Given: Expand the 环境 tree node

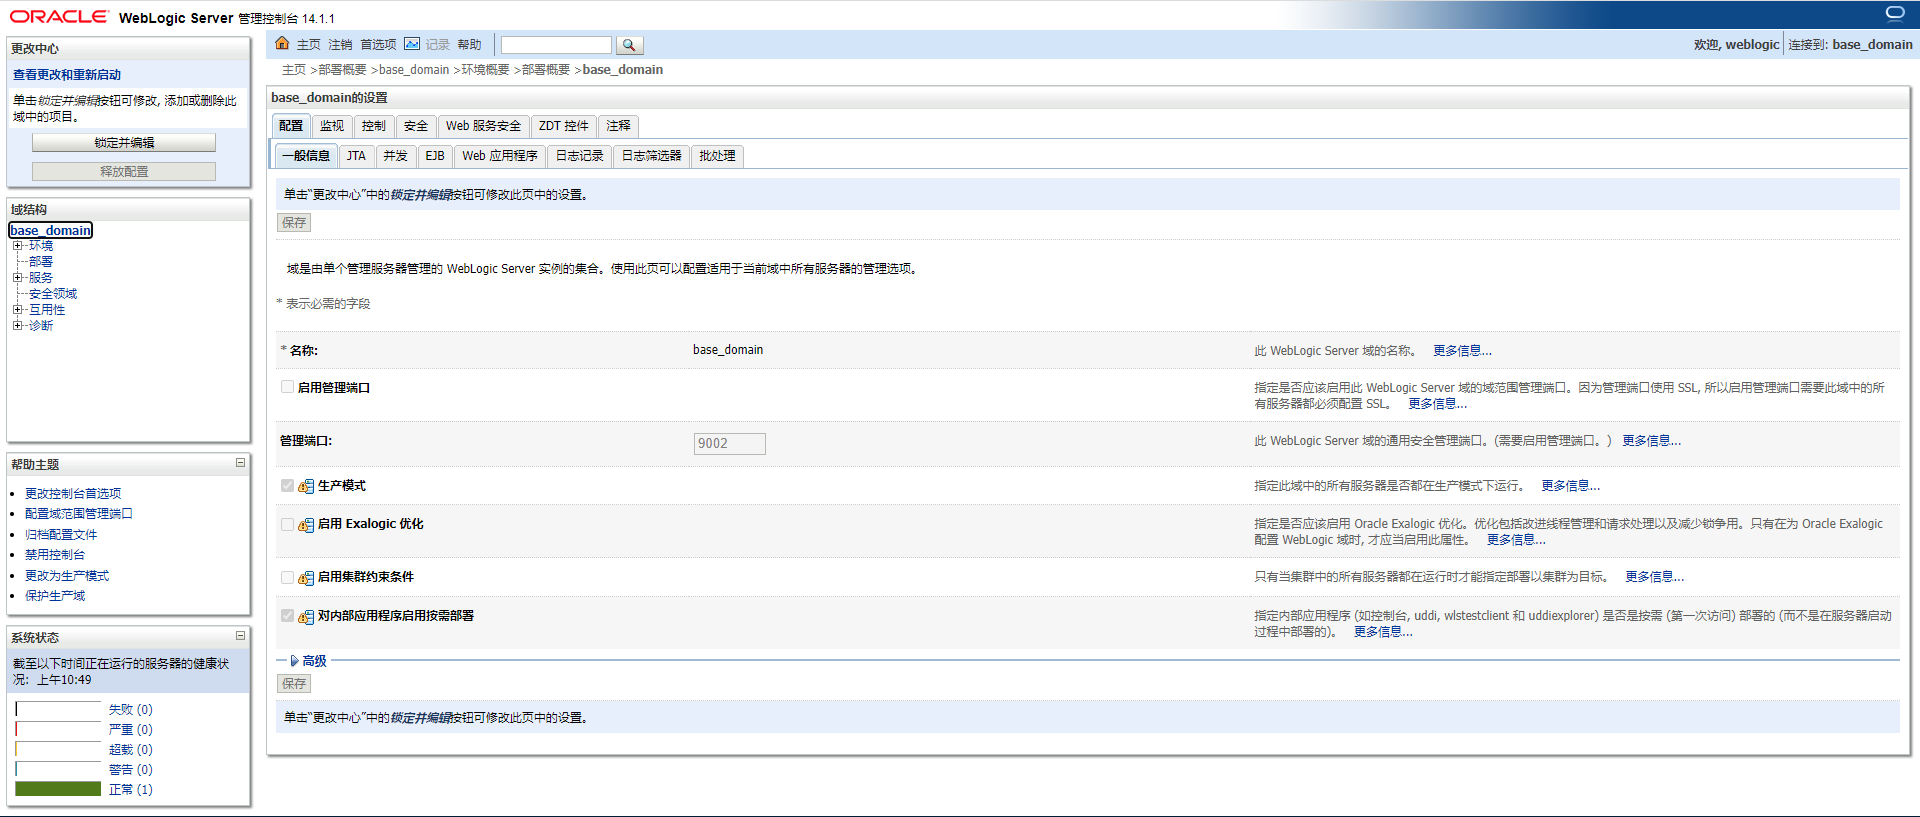Looking at the screenshot, I should click(x=17, y=246).
